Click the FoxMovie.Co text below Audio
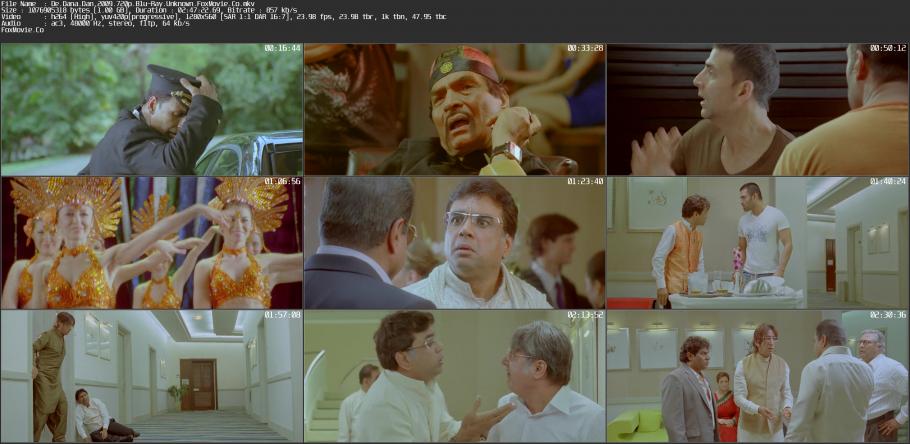The image size is (910, 444). pos(23,30)
